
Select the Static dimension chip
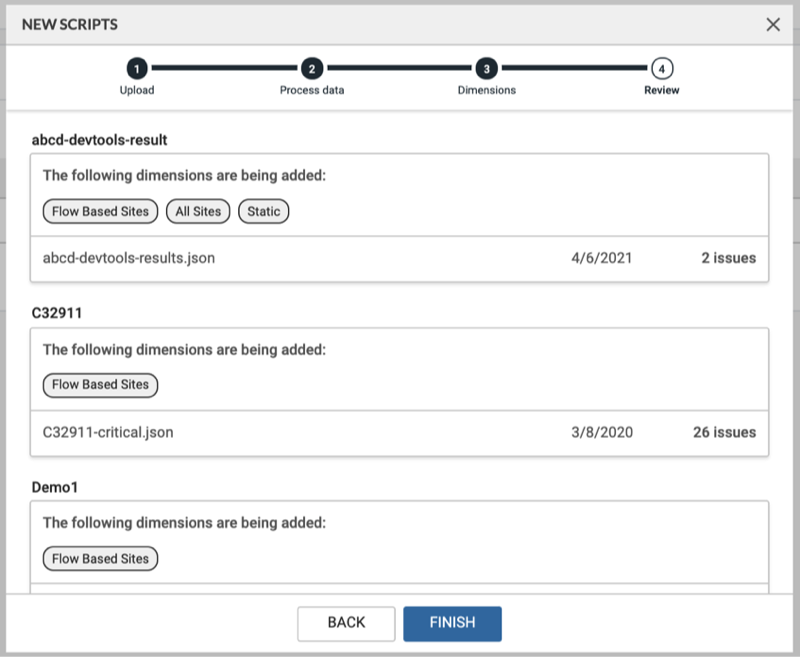tap(264, 211)
